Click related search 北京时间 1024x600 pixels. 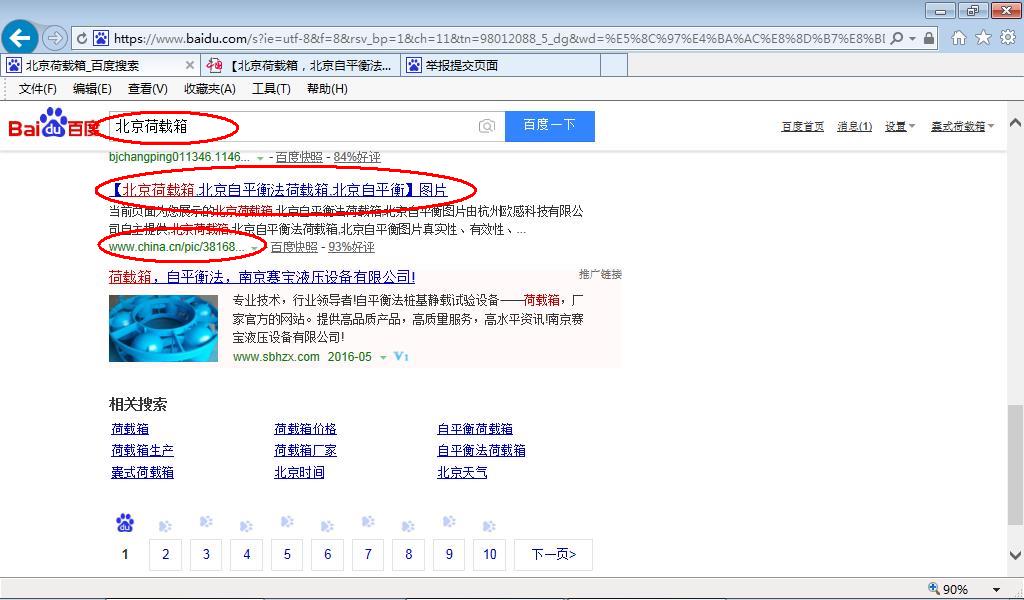click(299, 472)
